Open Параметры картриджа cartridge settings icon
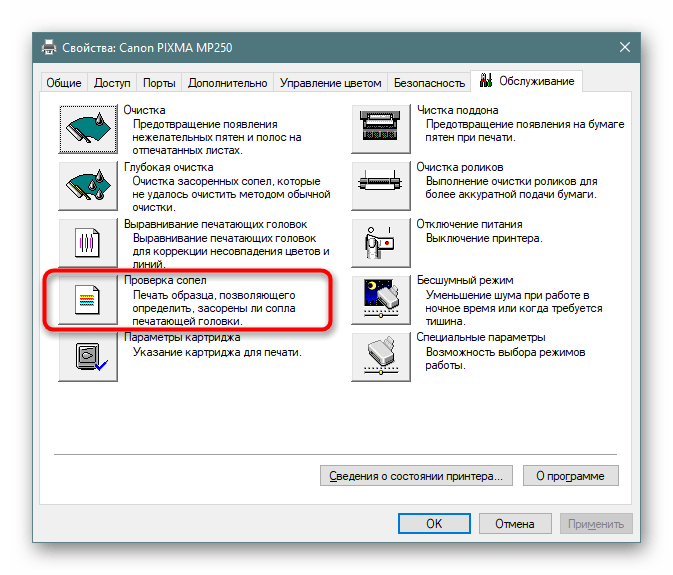673x575 pixels. 88,356
